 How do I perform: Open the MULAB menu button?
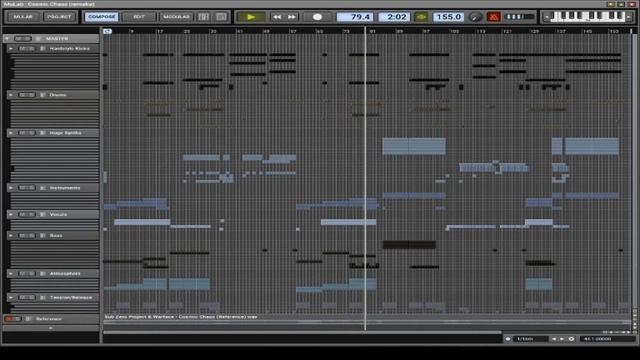coord(23,17)
